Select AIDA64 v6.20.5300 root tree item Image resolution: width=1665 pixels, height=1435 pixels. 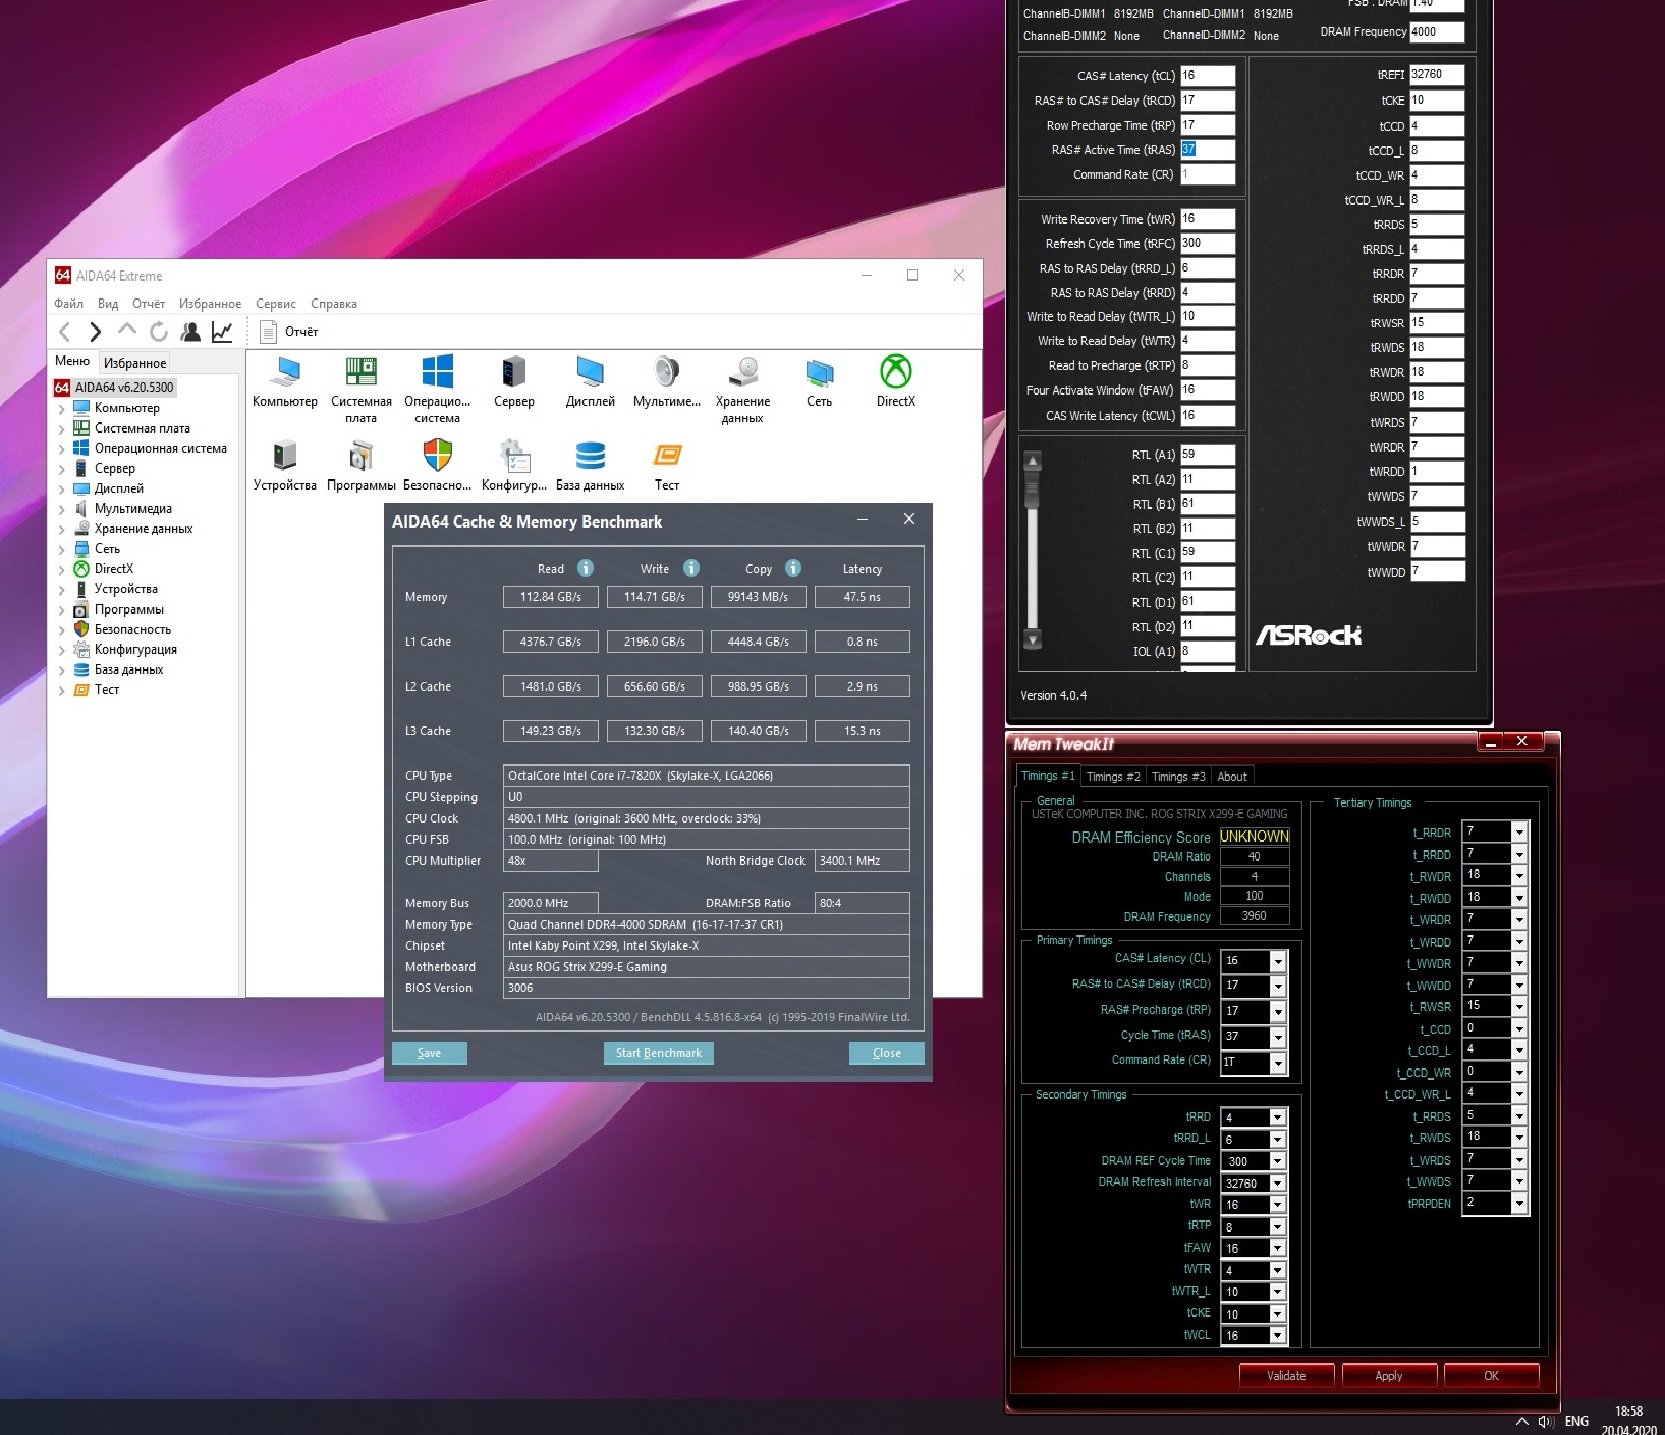pos(115,387)
